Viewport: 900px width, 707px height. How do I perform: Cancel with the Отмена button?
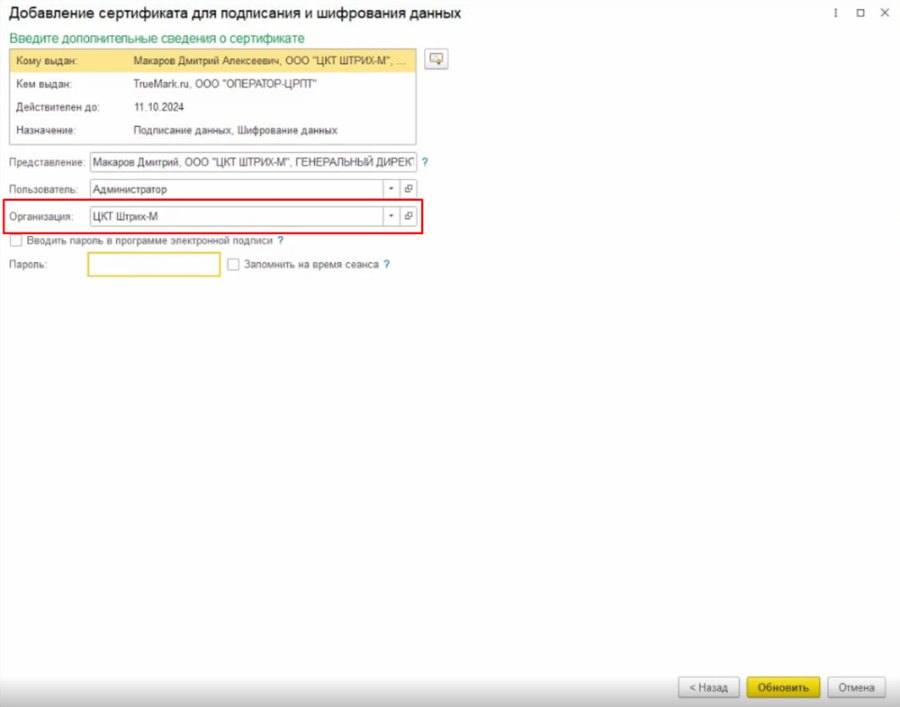856,687
